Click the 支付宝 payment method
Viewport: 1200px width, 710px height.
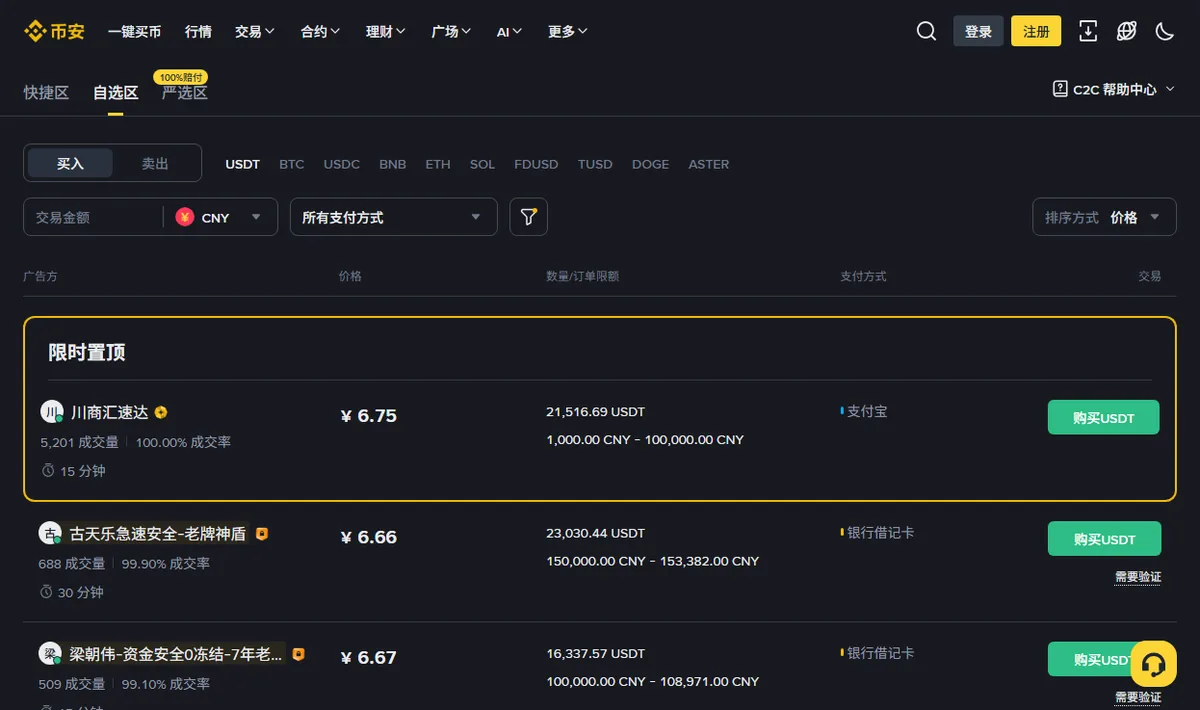coord(867,411)
